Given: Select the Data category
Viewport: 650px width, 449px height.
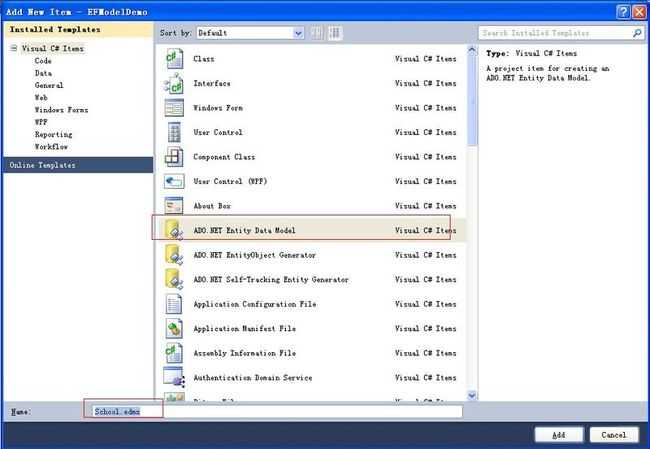Looking at the screenshot, I should coord(43,73).
